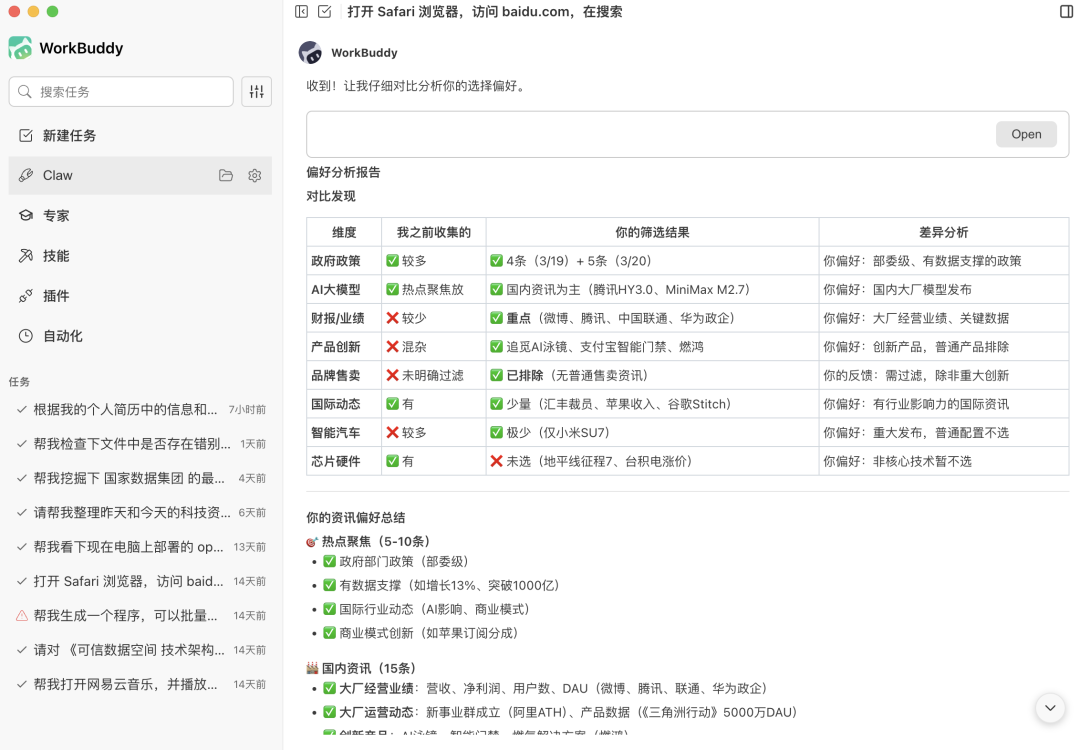Open the 插件 section
This screenshot has width=1080, height=750.
(56, 296)
